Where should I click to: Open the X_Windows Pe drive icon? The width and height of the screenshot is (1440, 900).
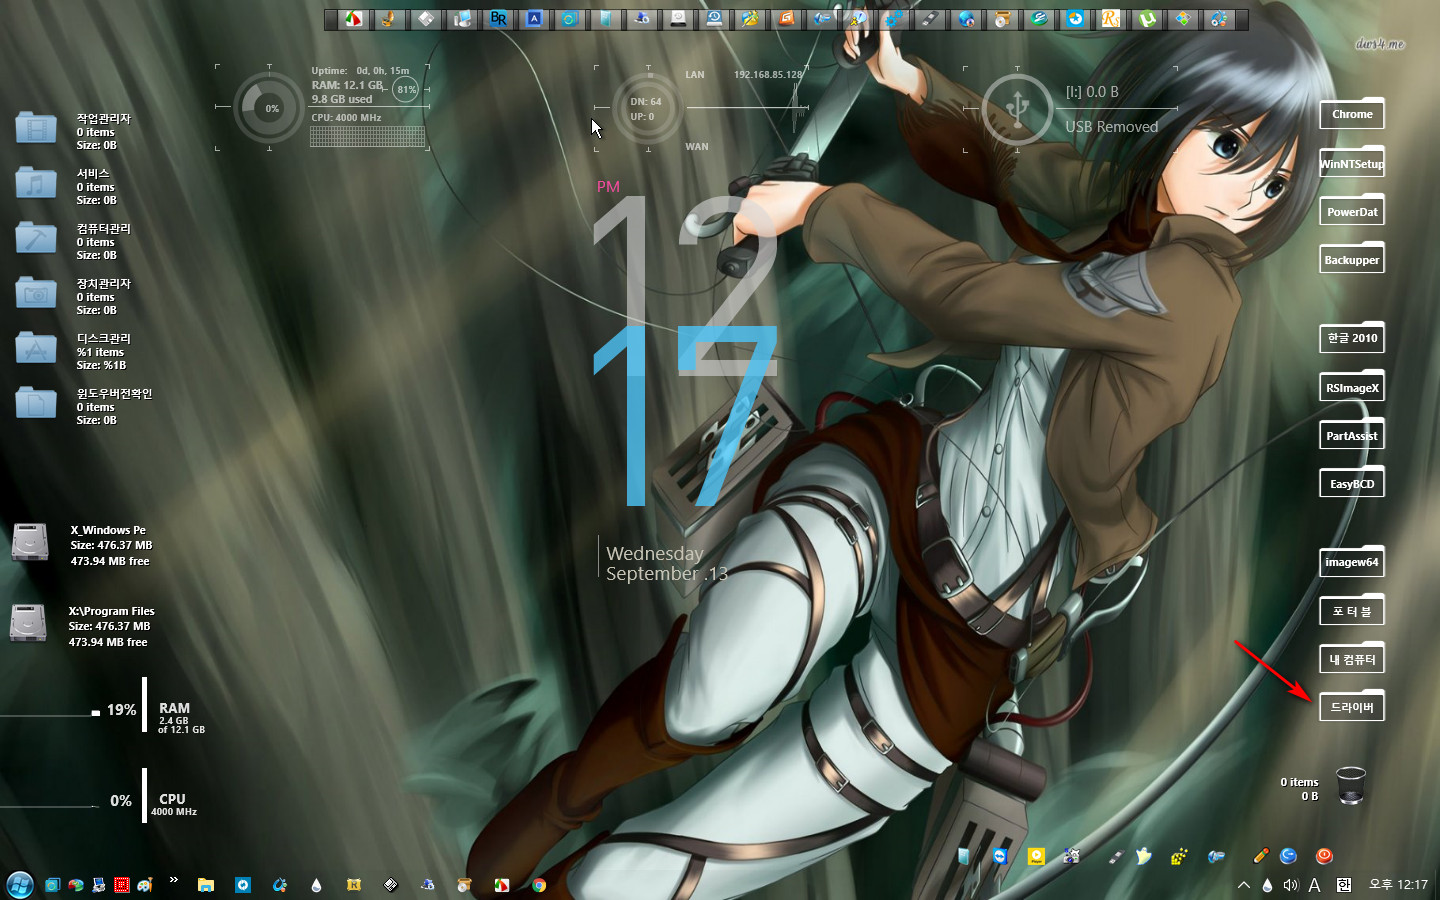tap(30, 542)
